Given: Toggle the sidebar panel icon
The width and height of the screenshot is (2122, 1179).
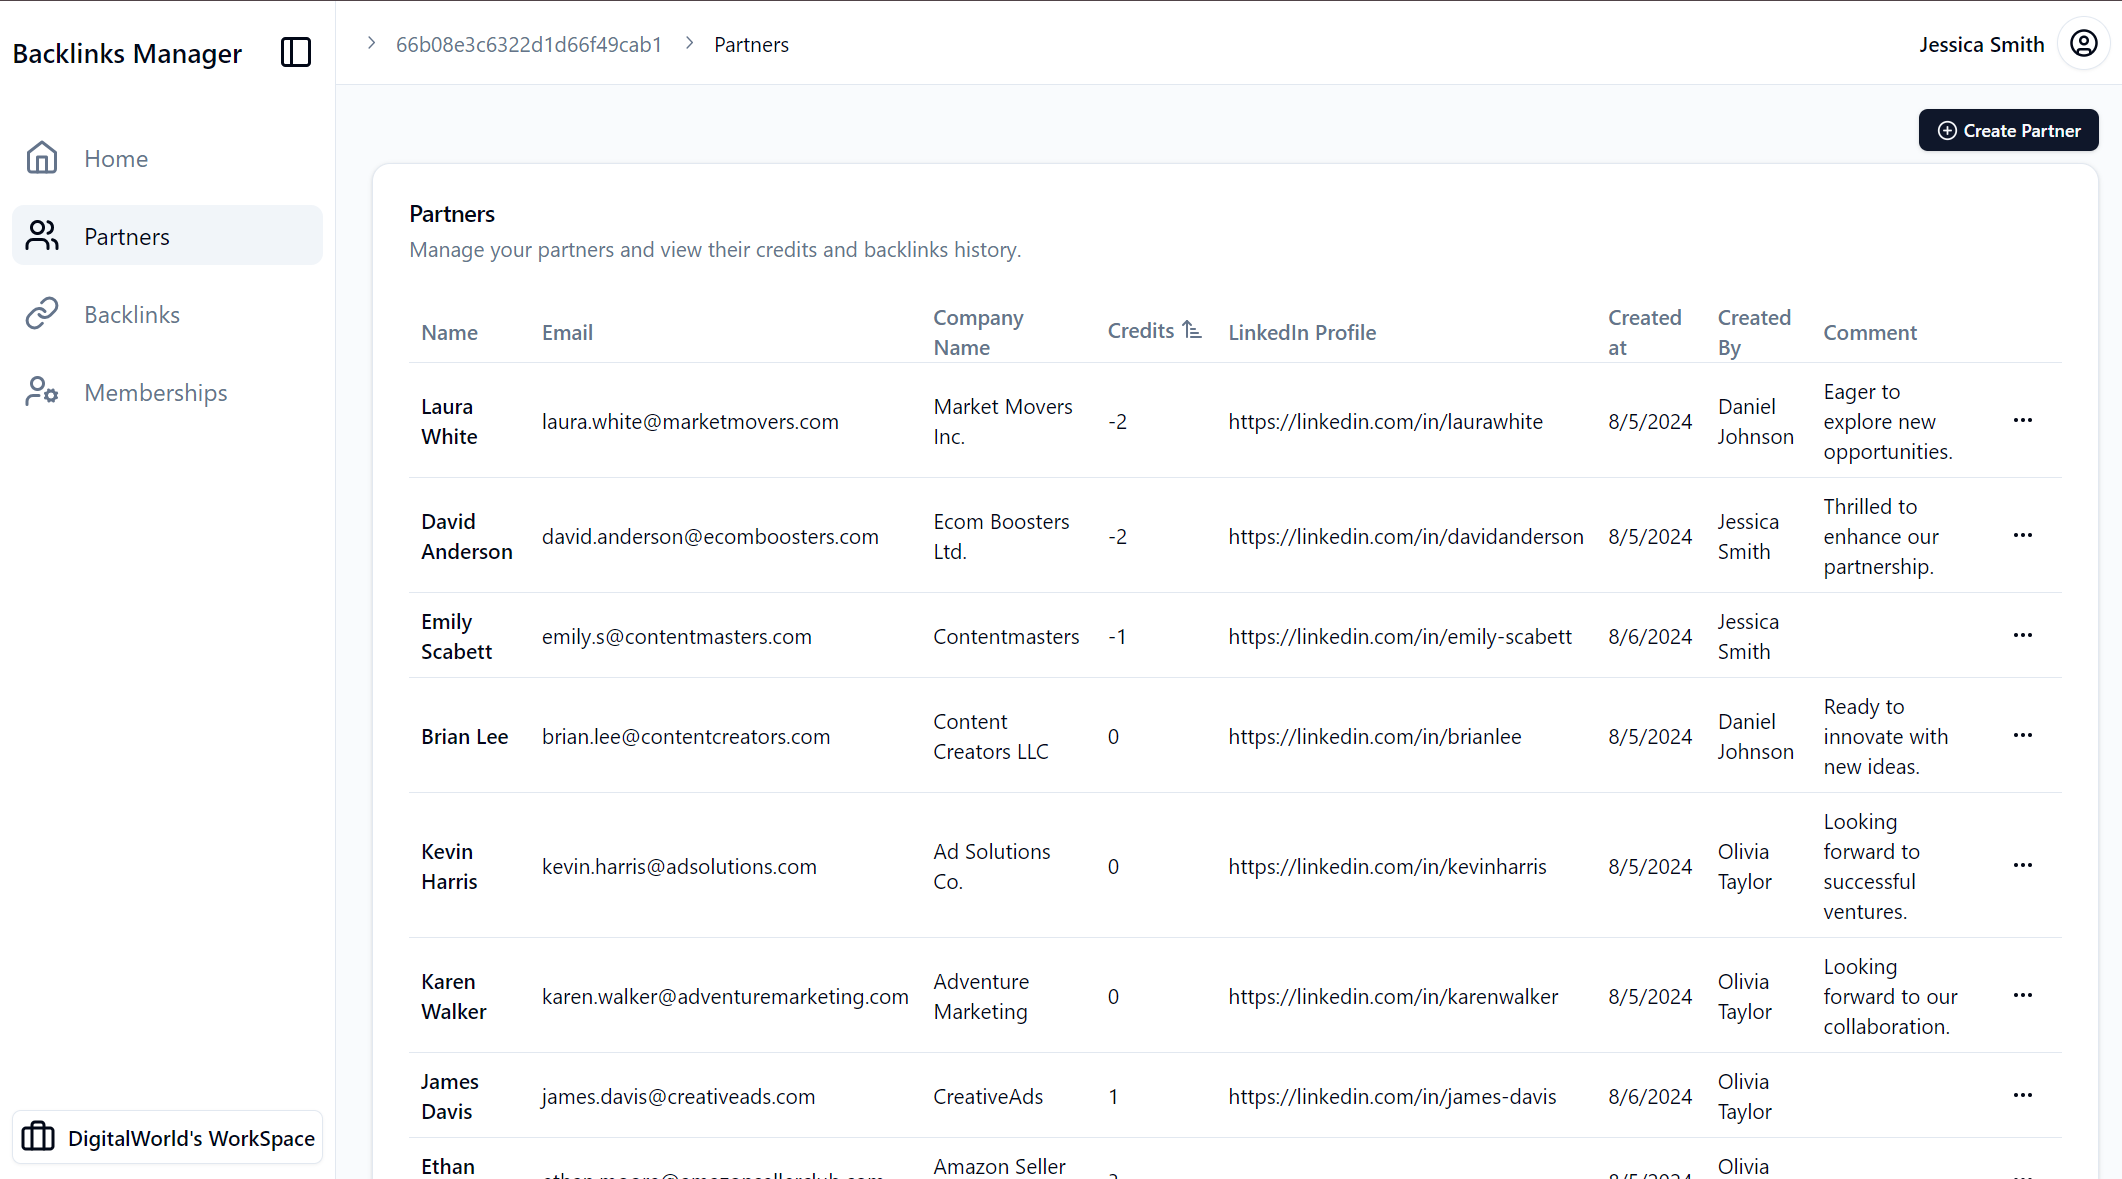Looking at the screenshot, I should click(296, 52).
